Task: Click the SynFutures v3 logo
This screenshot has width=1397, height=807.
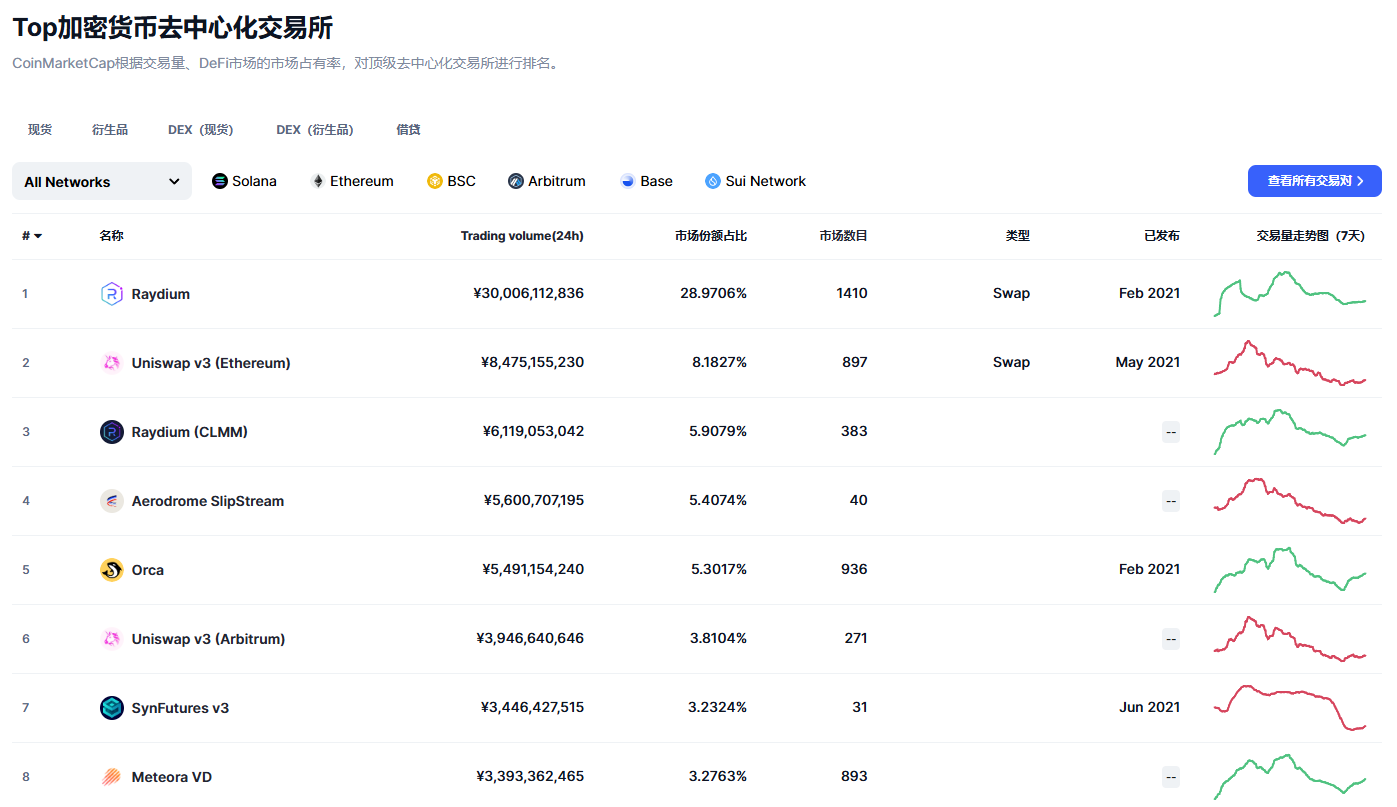Action: point(111,707)
